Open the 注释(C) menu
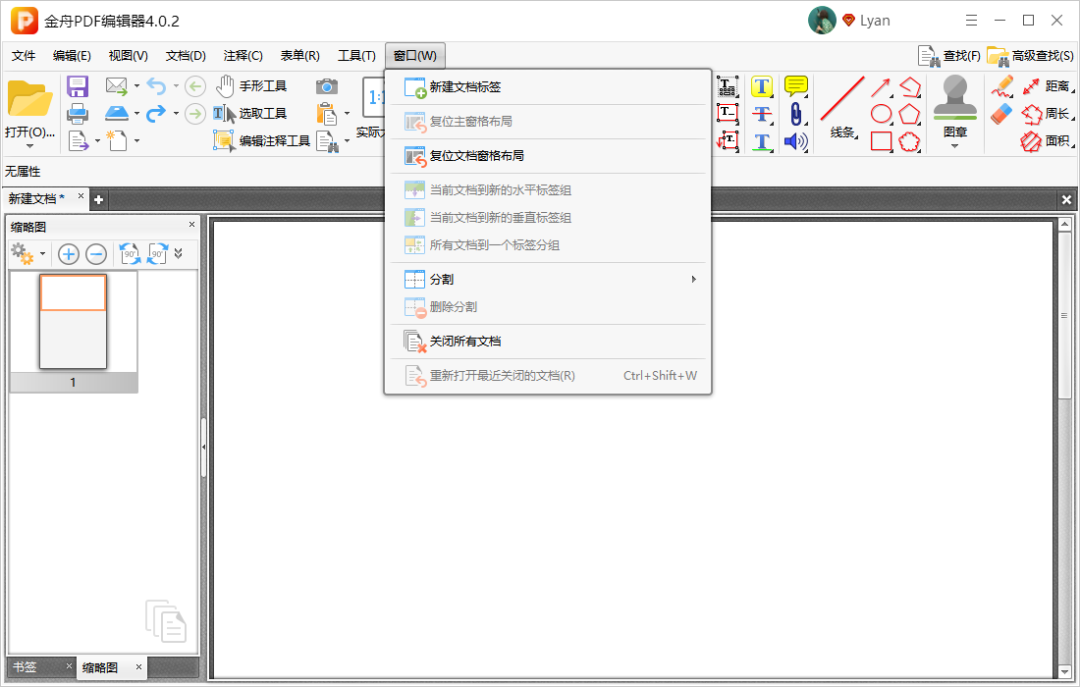Image resolution: width=1080 pixels, height=687 pixels. (242, 55)
